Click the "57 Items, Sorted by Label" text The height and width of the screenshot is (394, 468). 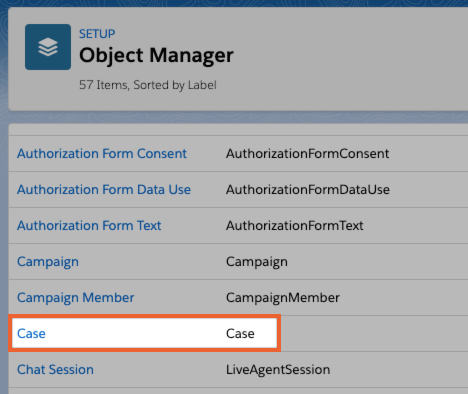[148, 85]
